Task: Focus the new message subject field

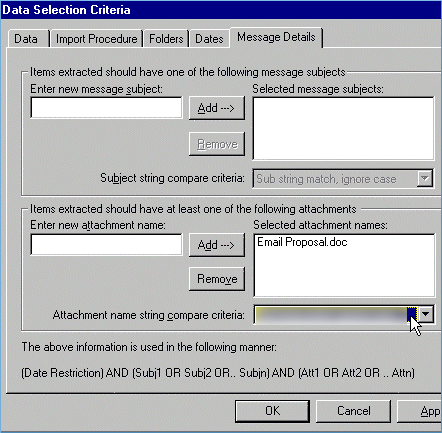Action: click(106, 107)
